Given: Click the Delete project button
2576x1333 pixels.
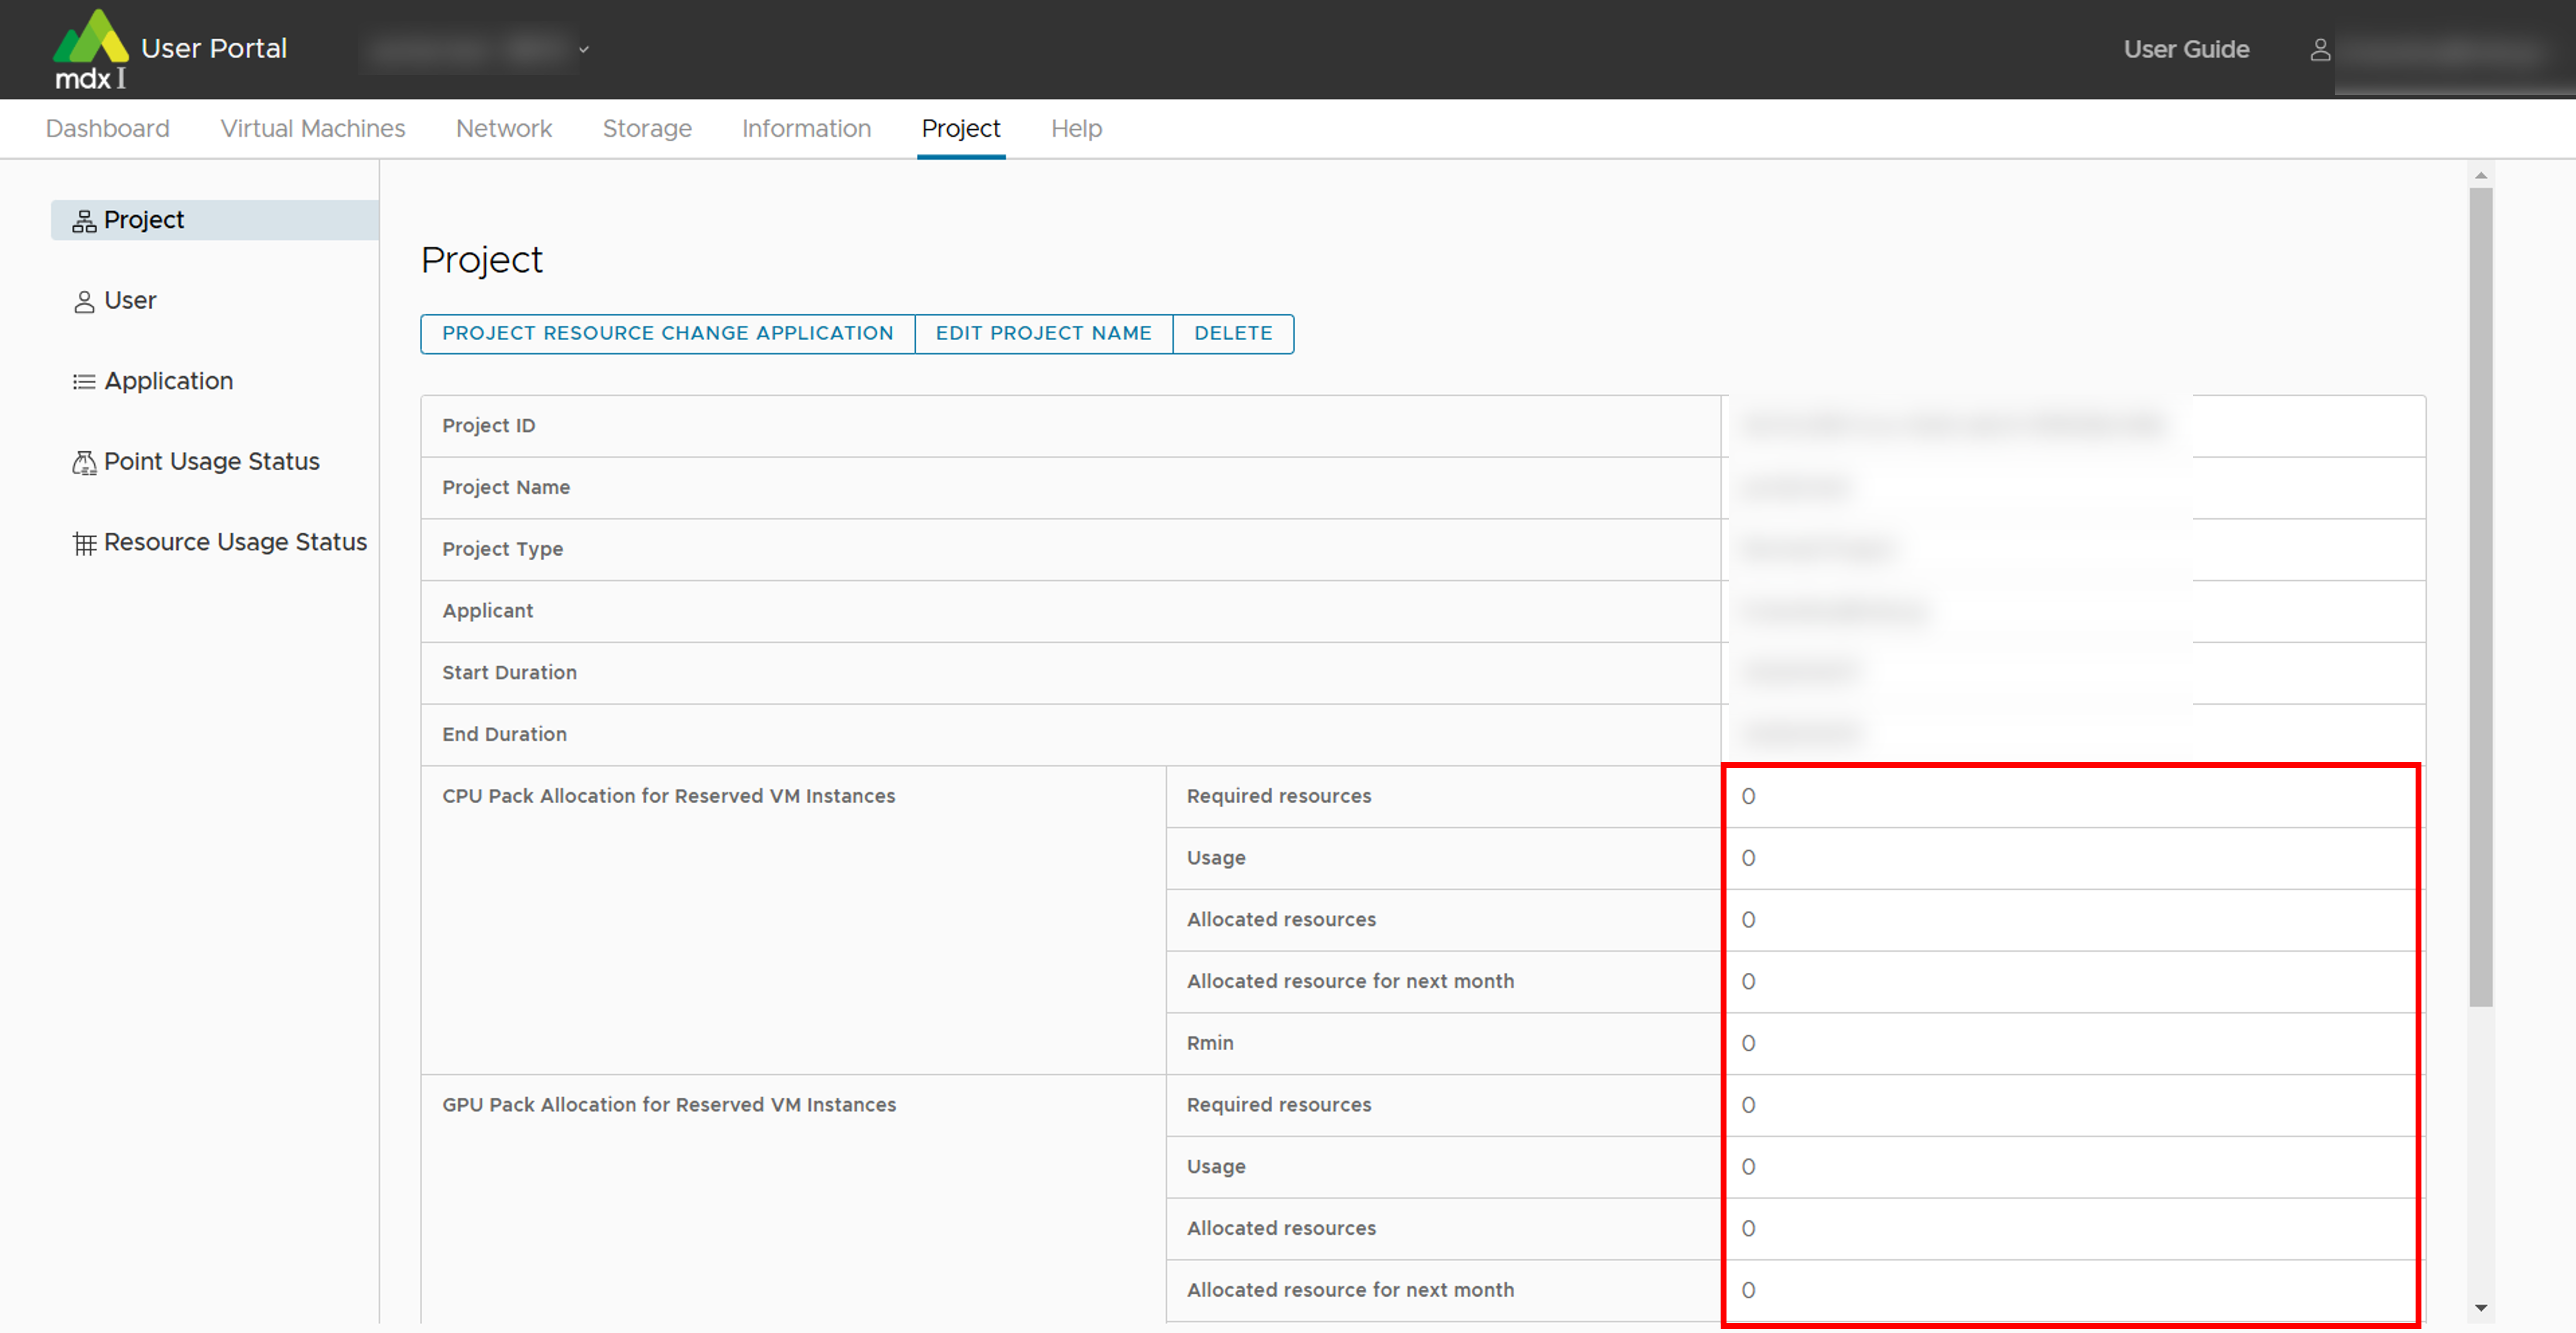Looking at the screenshot, I should click(1232, 333).
